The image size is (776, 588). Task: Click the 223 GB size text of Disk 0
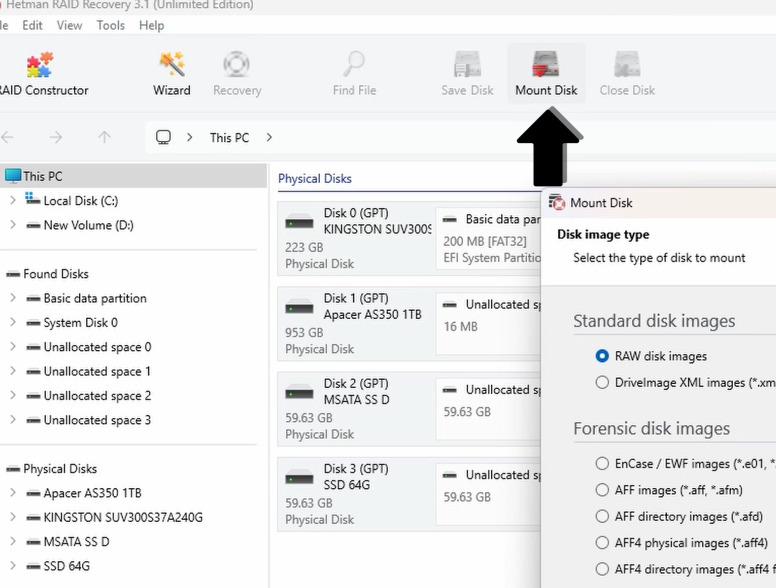tap(304, 247)
